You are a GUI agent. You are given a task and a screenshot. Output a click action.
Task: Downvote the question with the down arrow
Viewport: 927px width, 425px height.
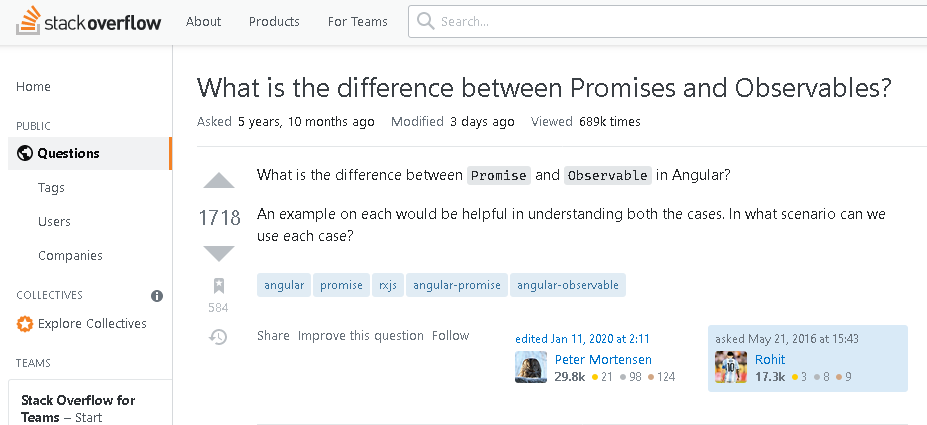coord(219,254)
